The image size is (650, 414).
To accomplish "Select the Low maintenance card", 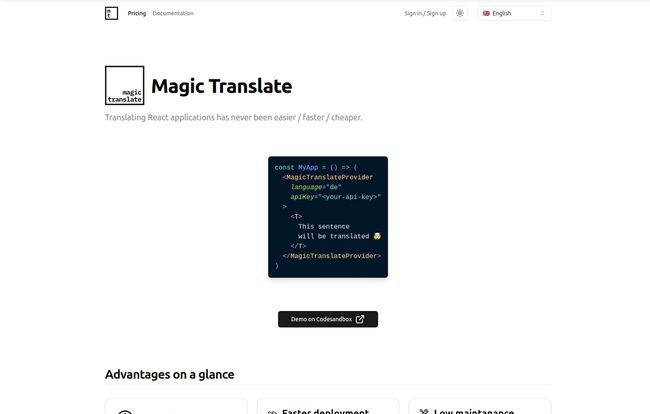I will click(480, 407).
